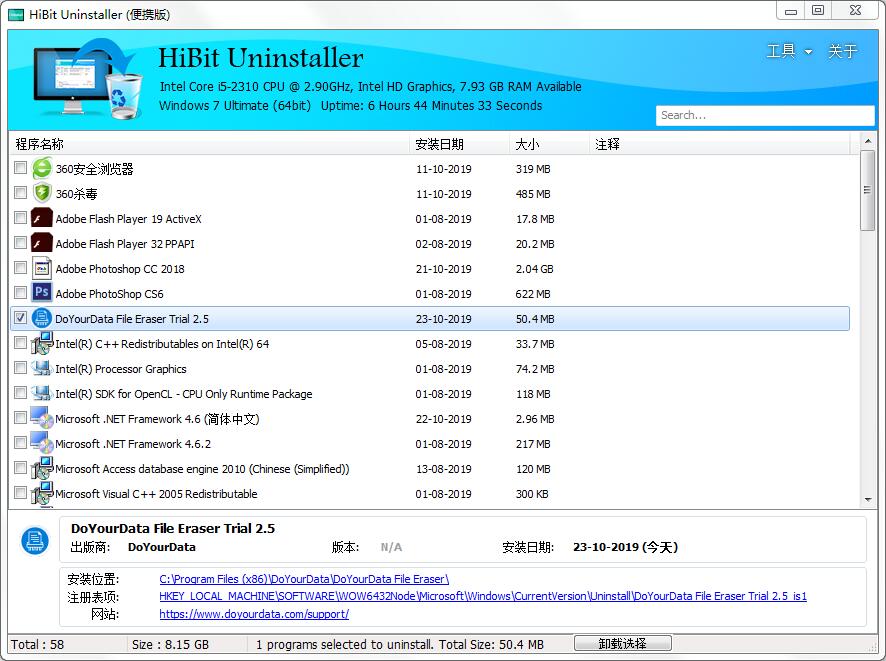Click the 注释 column header

coord(719,144)
